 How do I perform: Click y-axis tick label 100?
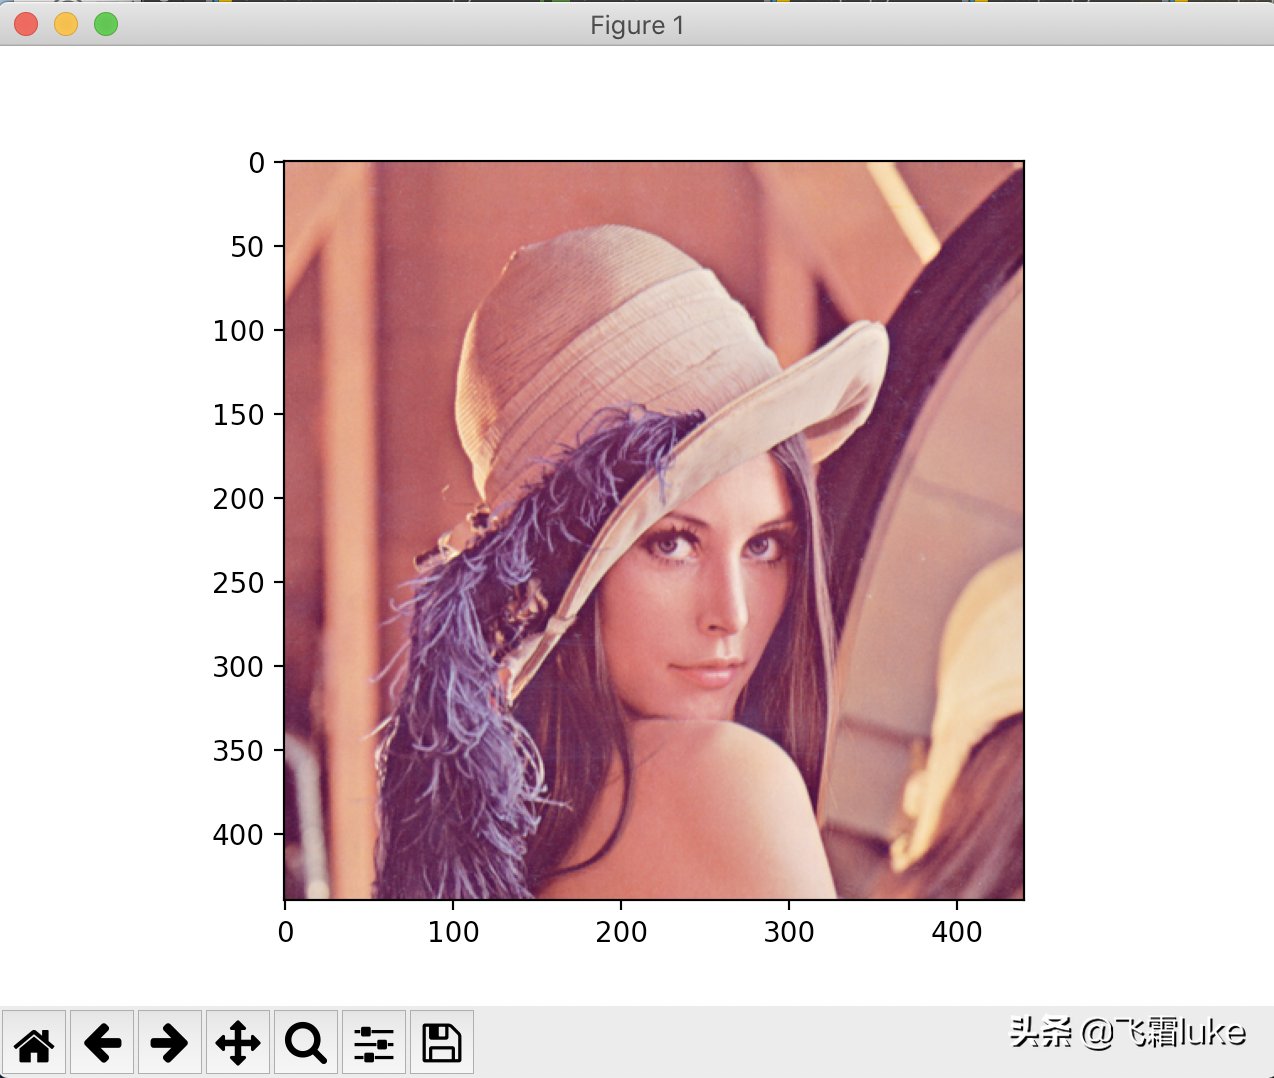pyautogui.click(x=238, y=331)
